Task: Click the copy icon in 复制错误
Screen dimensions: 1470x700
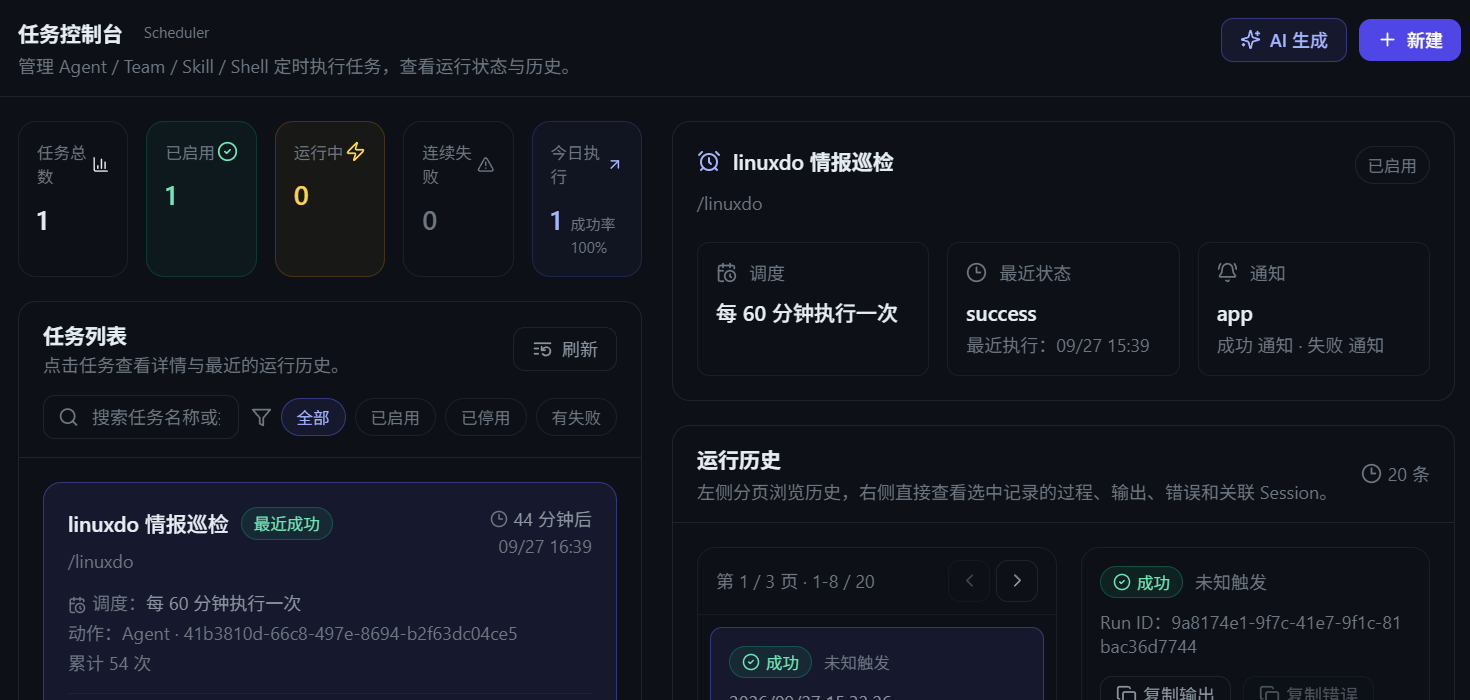Action: [1269, 693]
